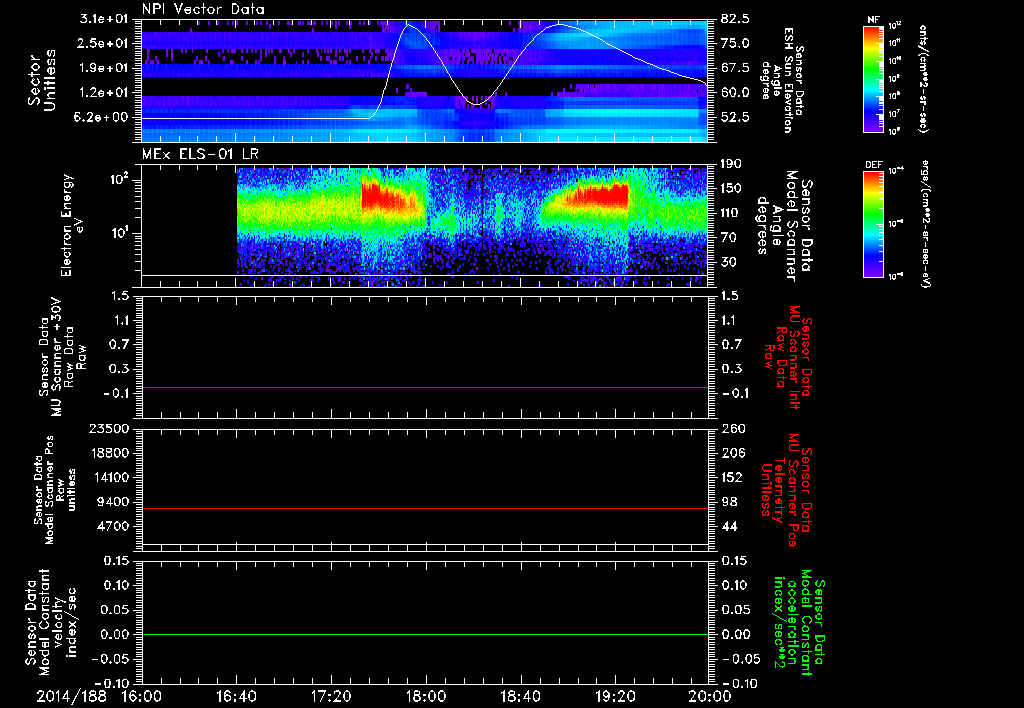Click the 'Model Scanner Pos Raw' axis title
The width and height of the screenshot is (1024, 708).
tap(55, 490)
